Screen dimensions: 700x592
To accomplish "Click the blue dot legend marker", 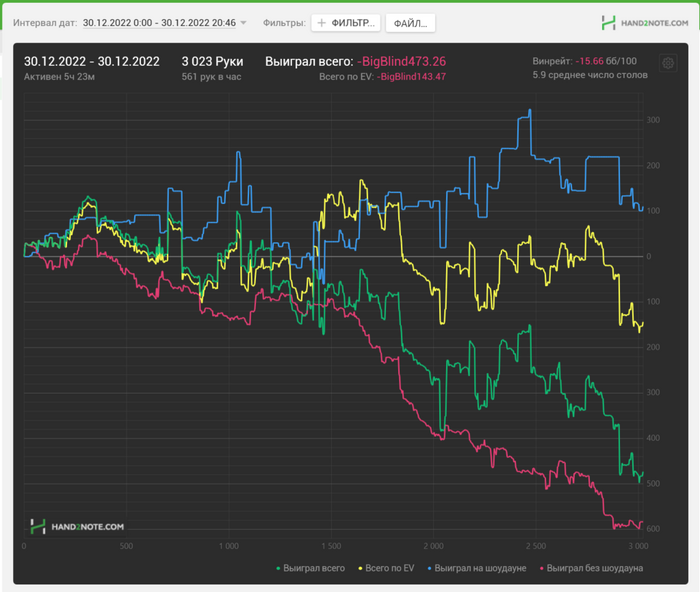I will point(430,568).
